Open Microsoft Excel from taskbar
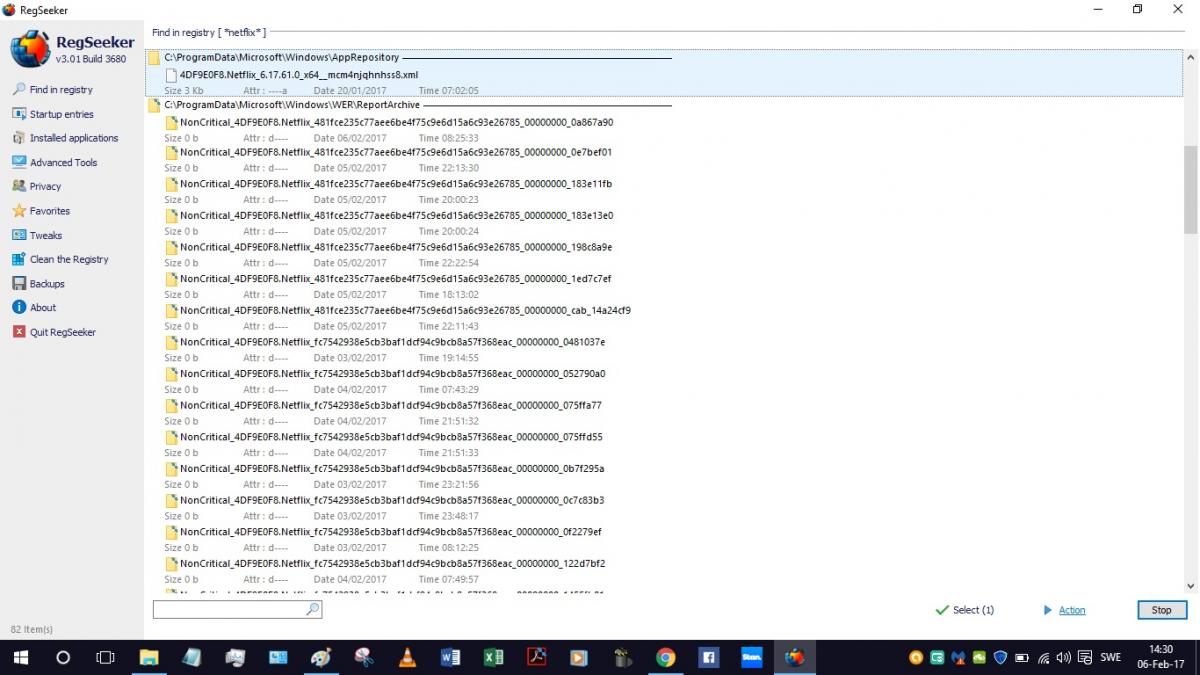The height and width of the screenshot is (675, 1200). [x=493, y=657]
